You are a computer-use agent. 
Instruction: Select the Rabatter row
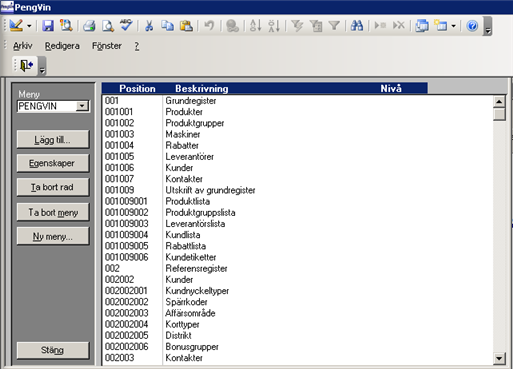297,145
